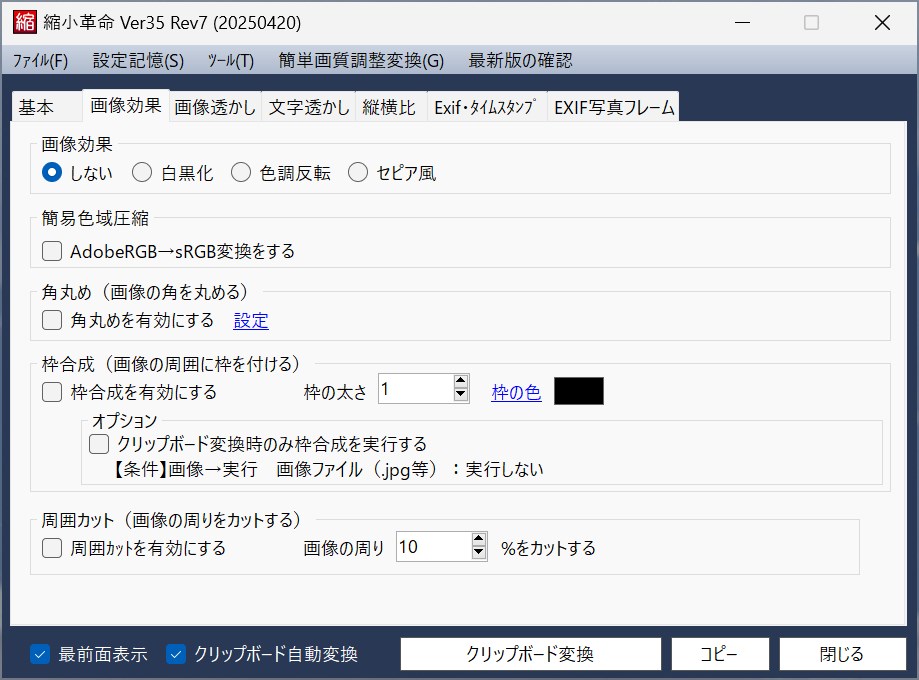Open the 簡単画質調整変換(G) menu

361,60
